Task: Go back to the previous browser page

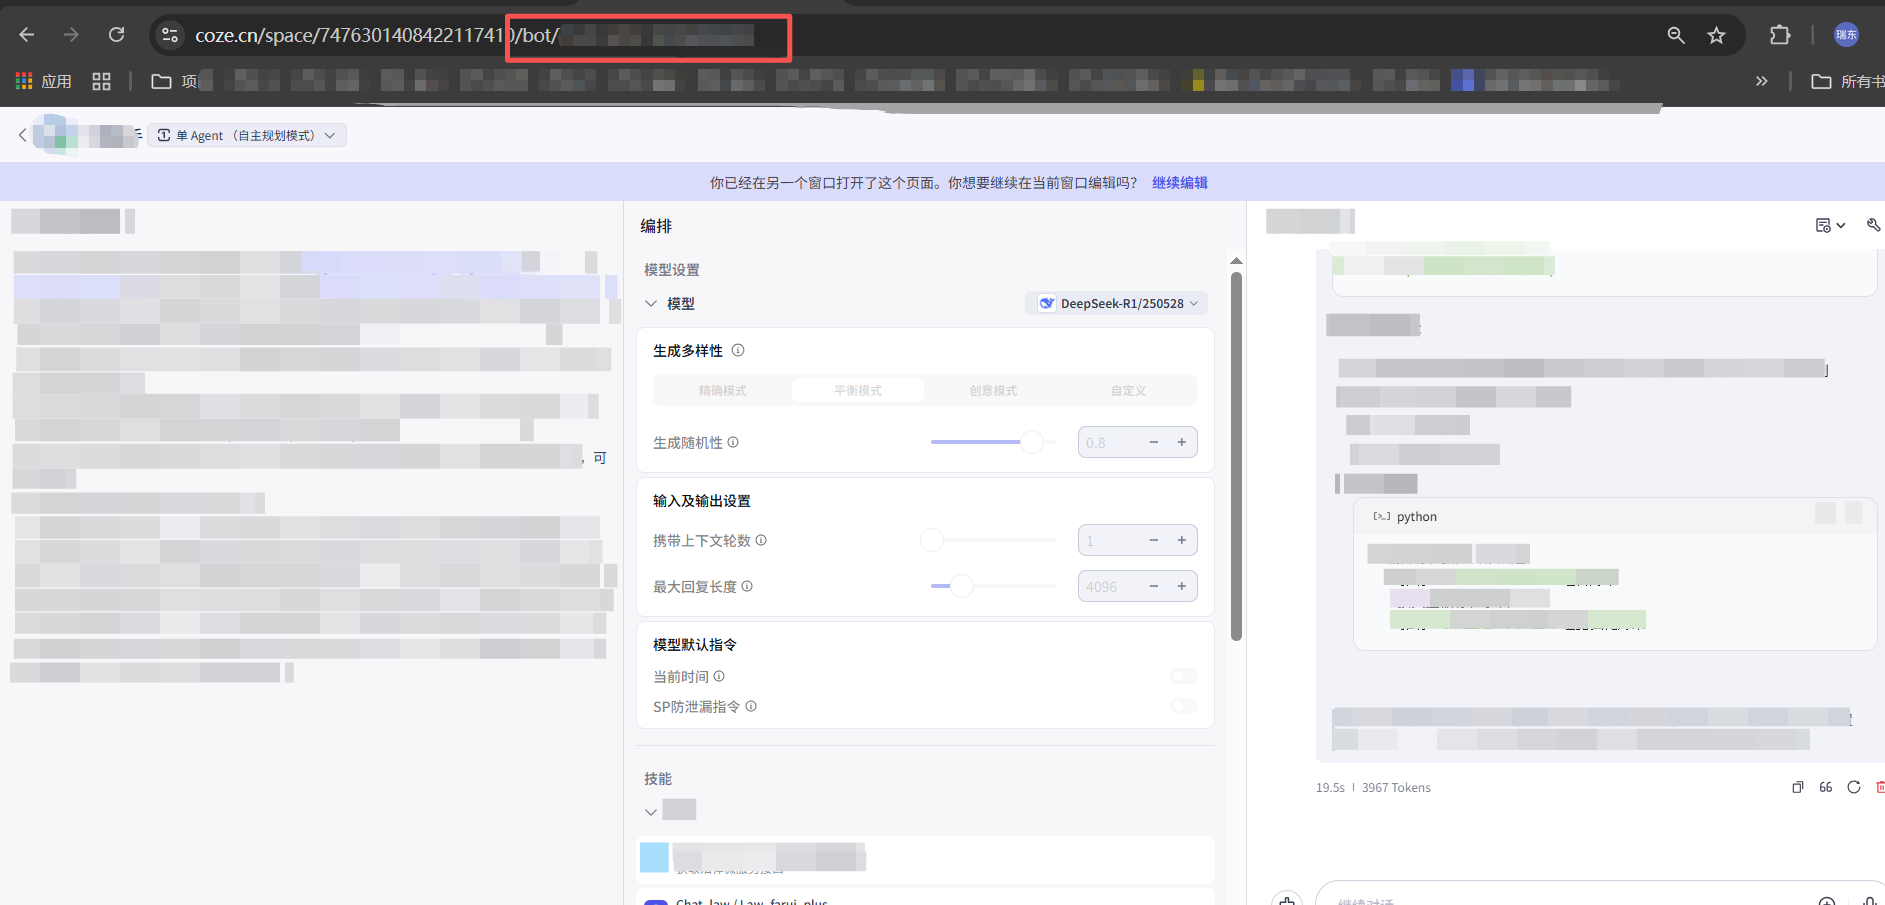Action: click(27, 35)
